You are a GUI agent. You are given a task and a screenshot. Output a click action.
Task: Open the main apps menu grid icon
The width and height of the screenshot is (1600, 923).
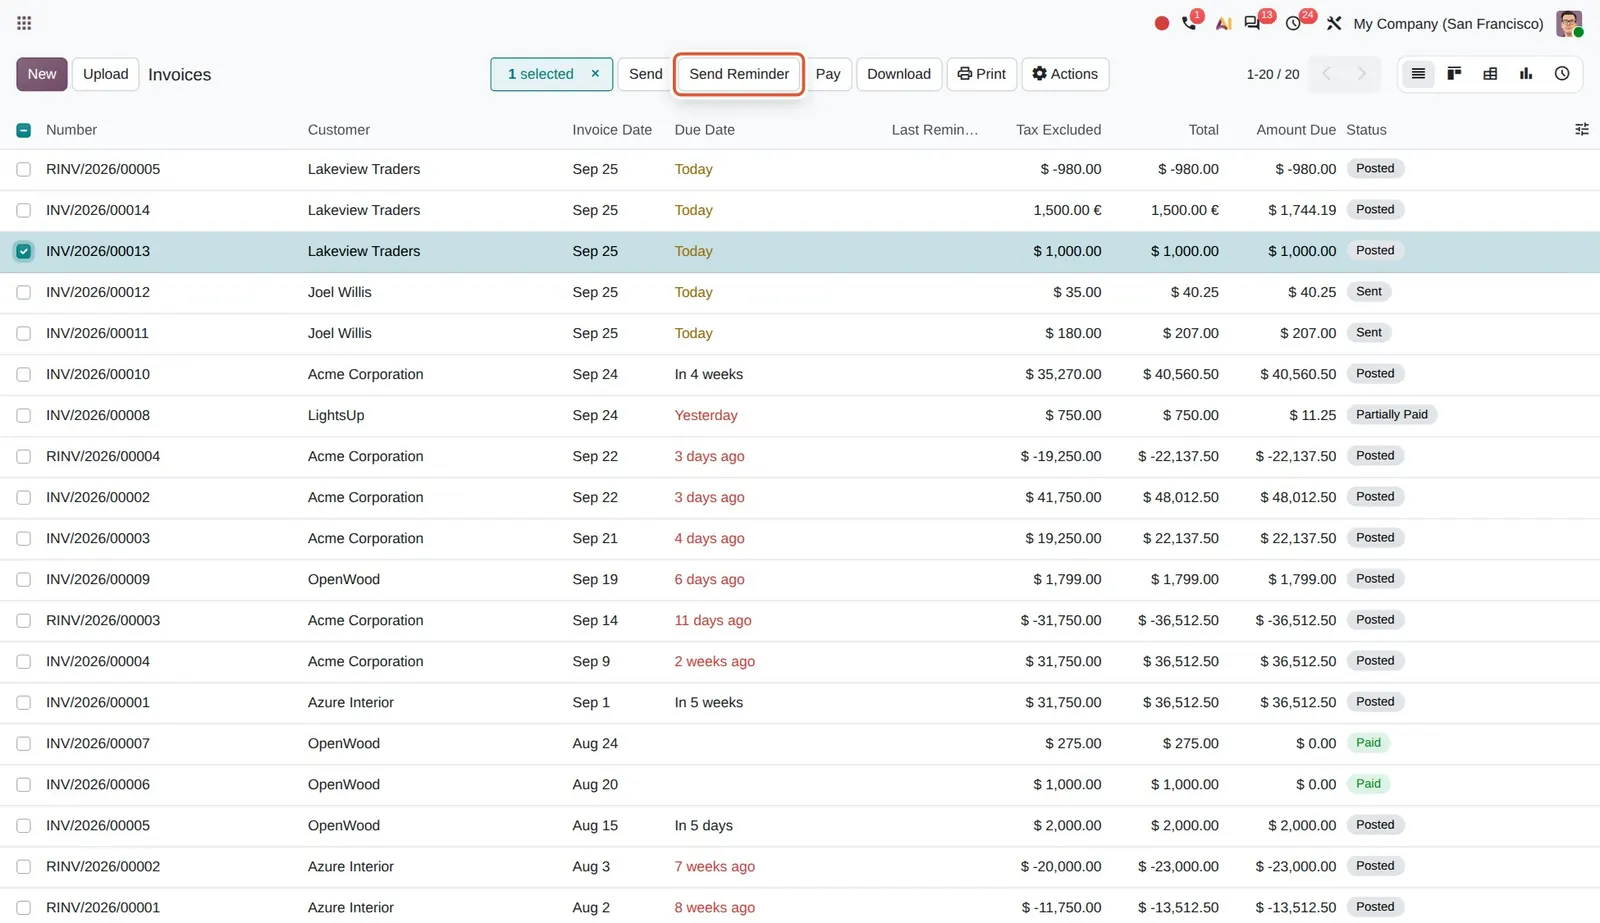[24, 23]
